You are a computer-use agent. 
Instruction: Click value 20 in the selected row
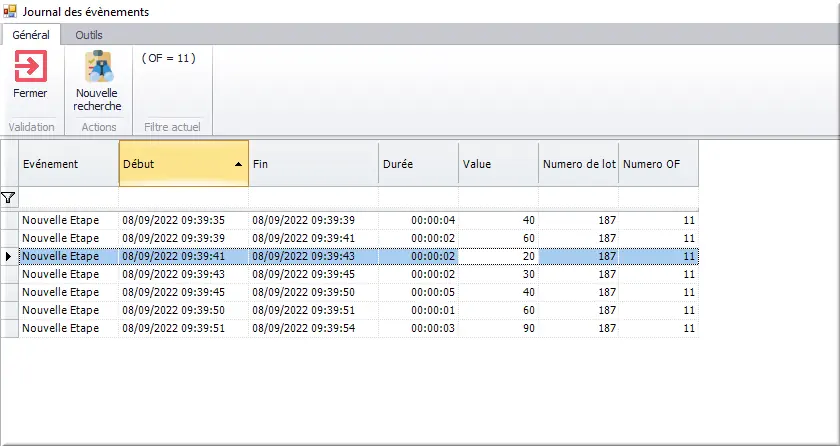[x=529, y=256]
